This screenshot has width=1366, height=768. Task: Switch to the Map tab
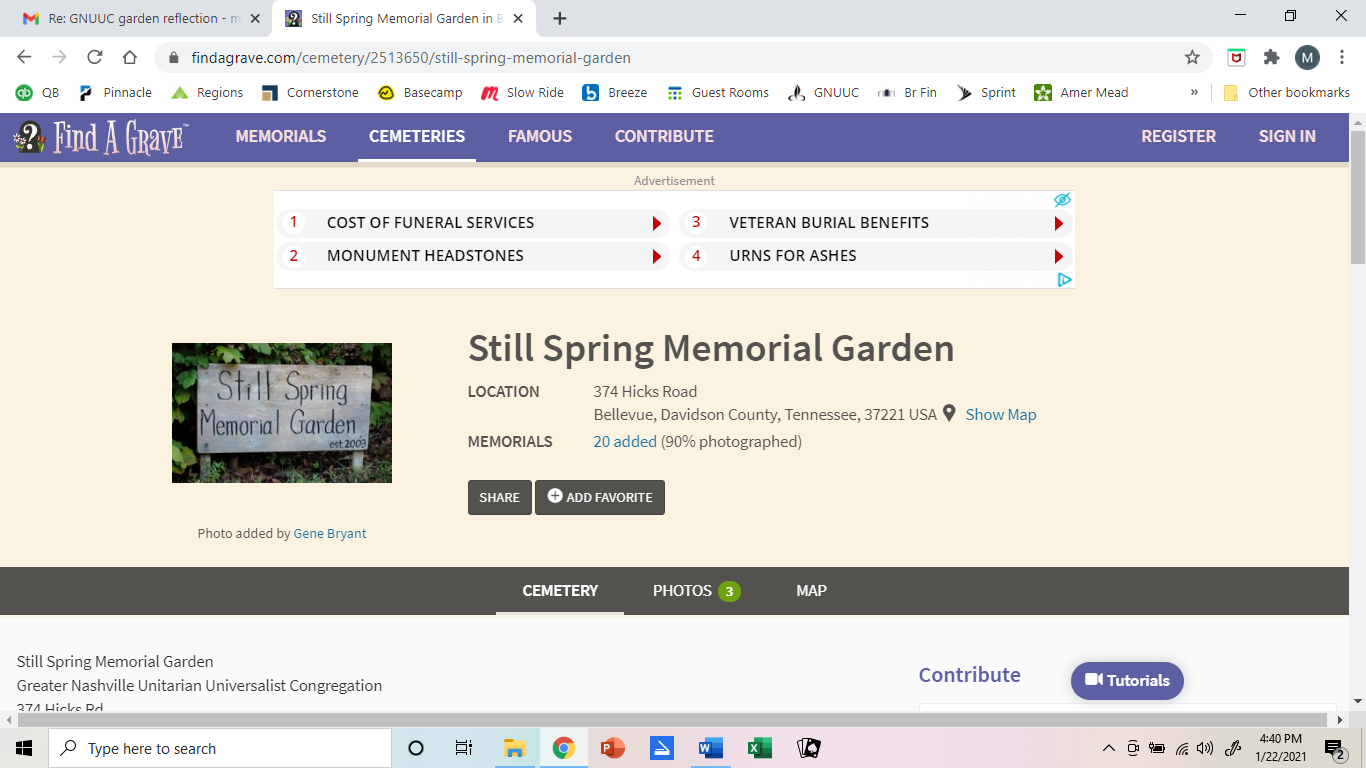tap(811, 591)
